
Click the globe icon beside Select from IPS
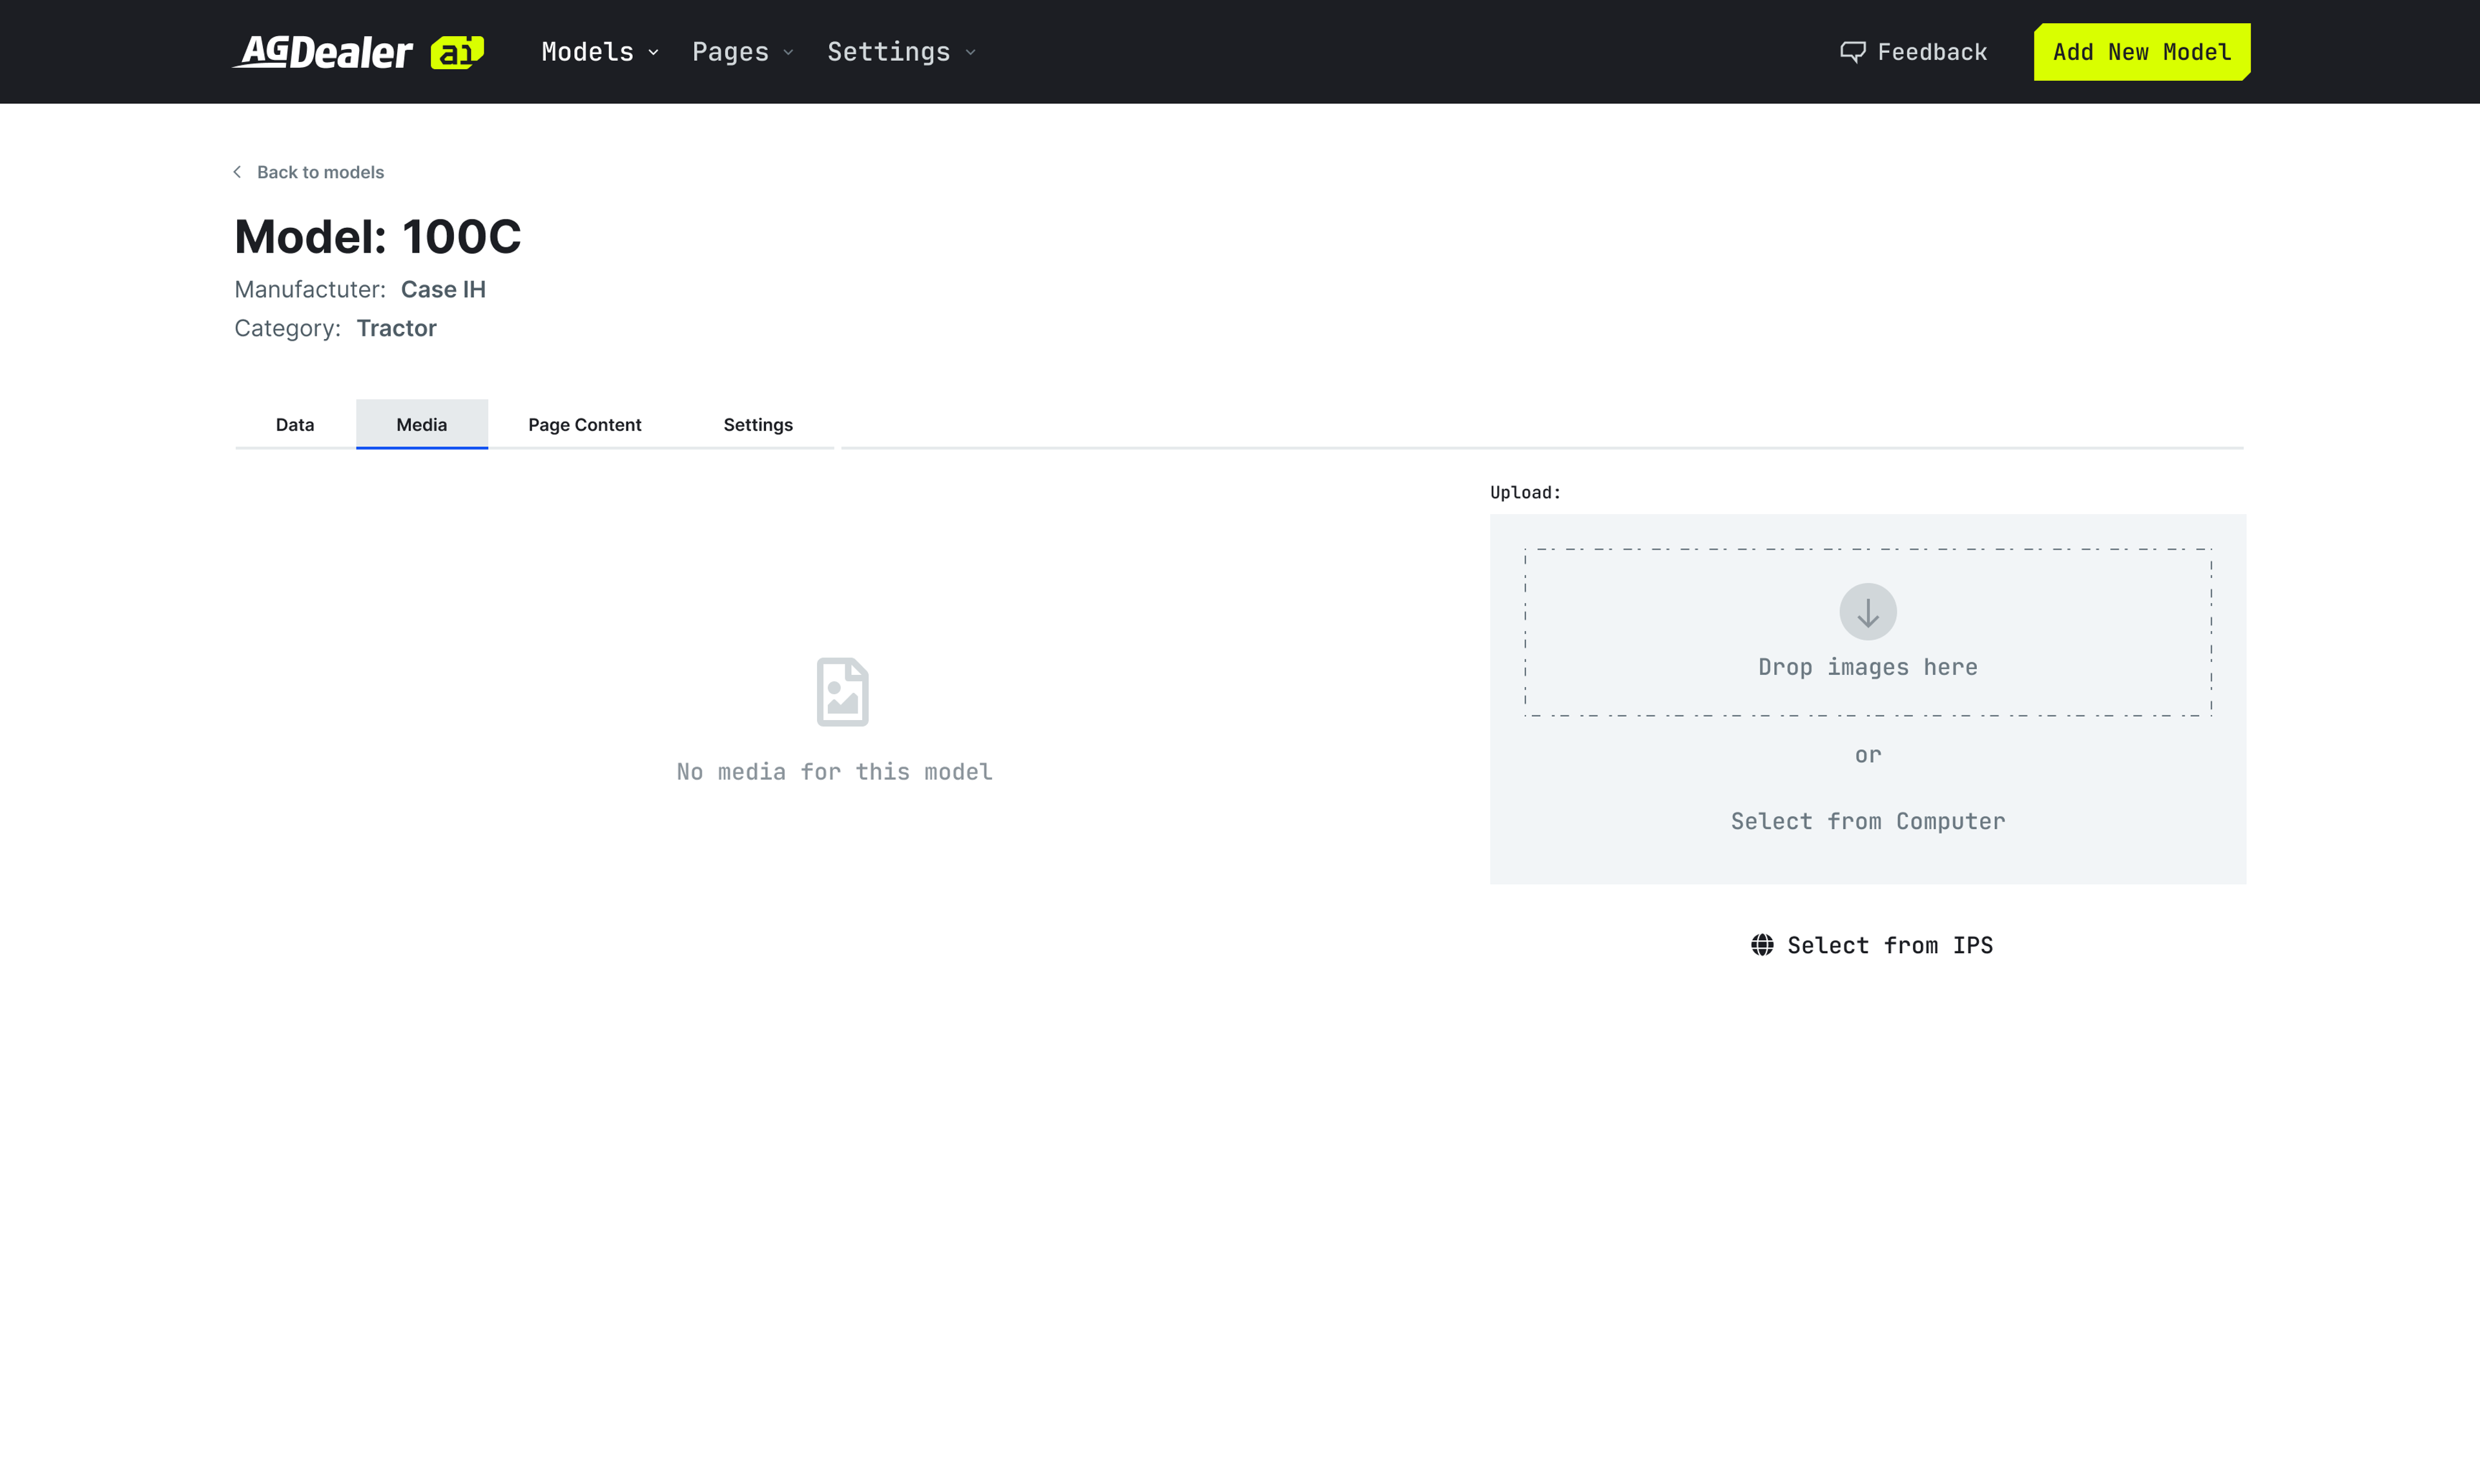click(1762, 945)
